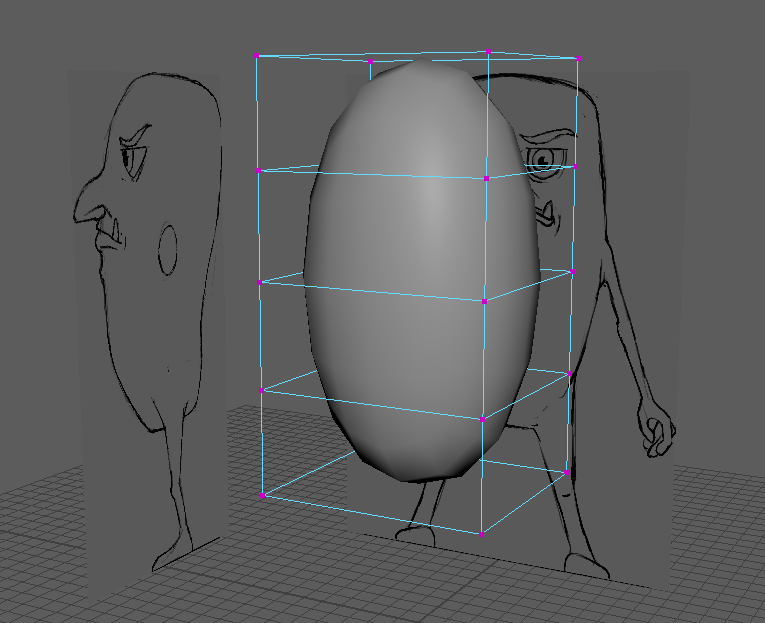Viewport: 765px width, 623px height.
Task: Pick middle-row lattice point on right edge
Action: tap(573, 271)
